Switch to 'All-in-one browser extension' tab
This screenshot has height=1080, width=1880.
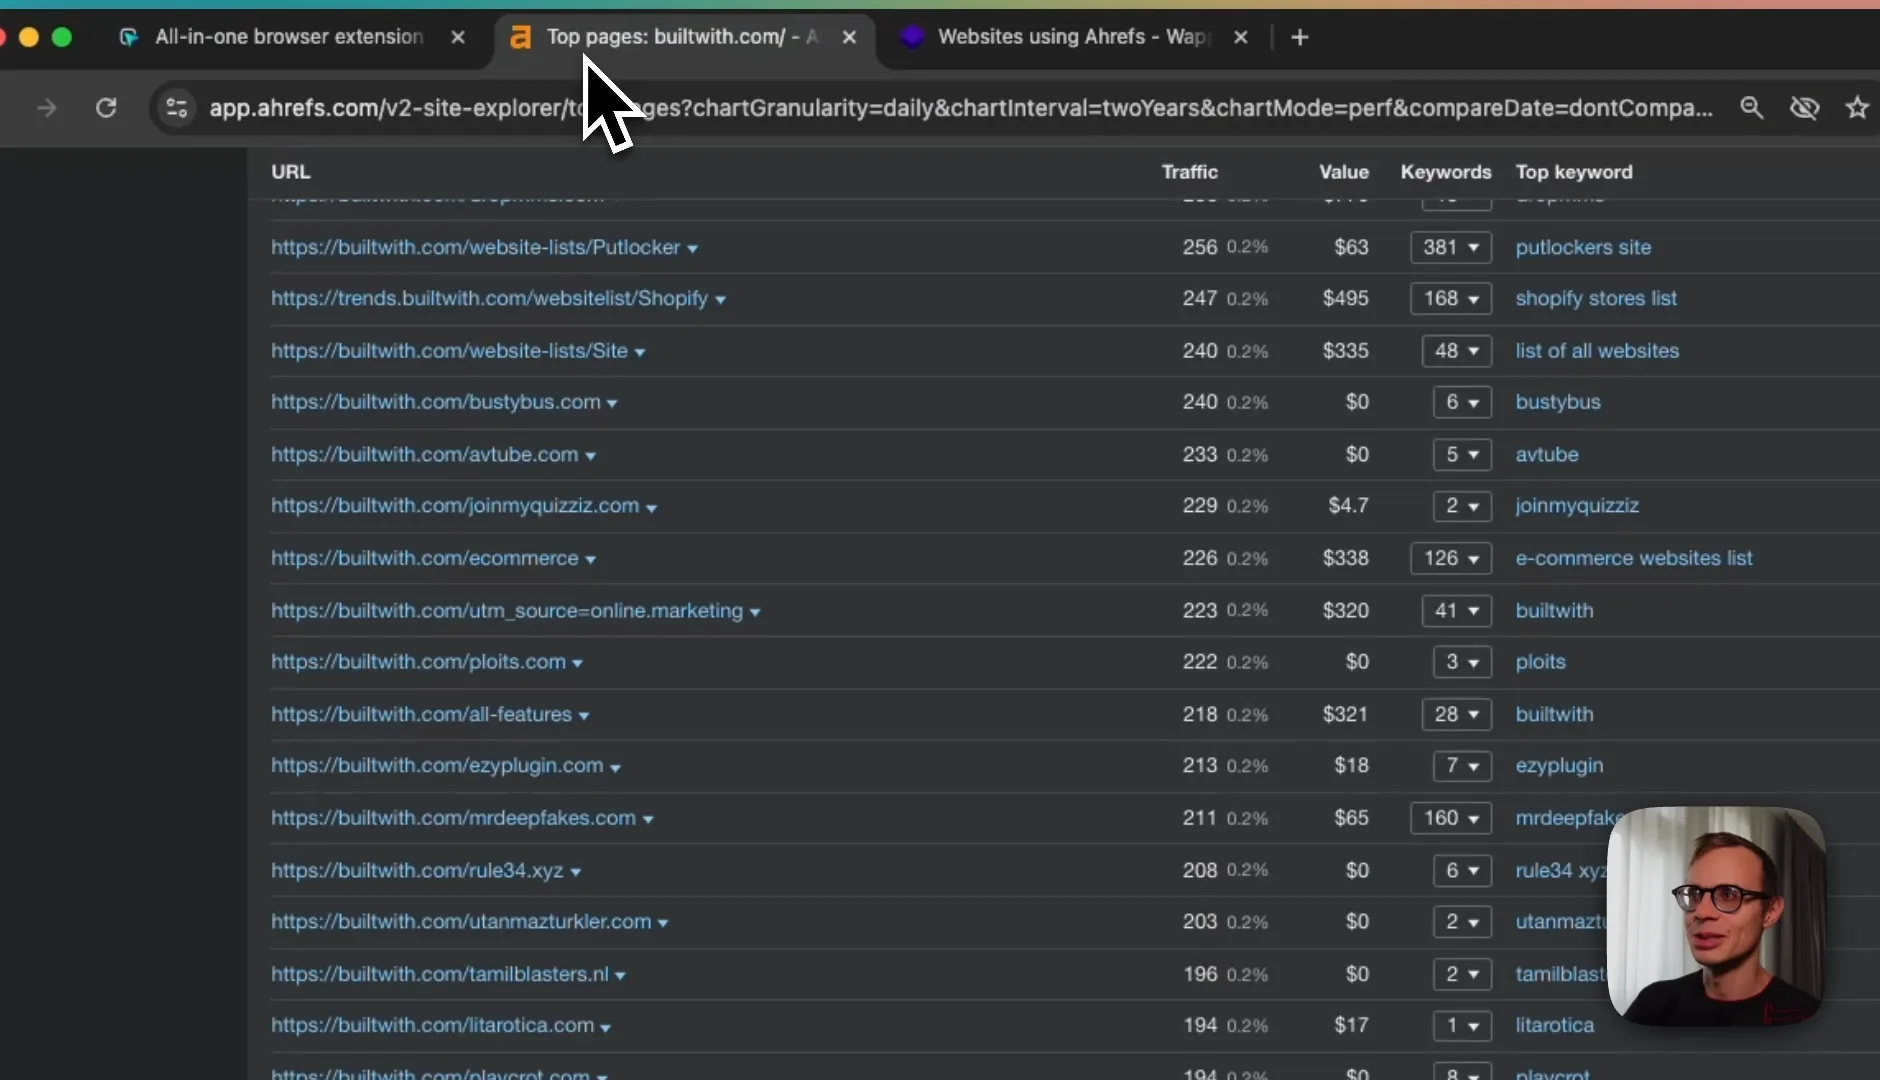click(289, 37)
